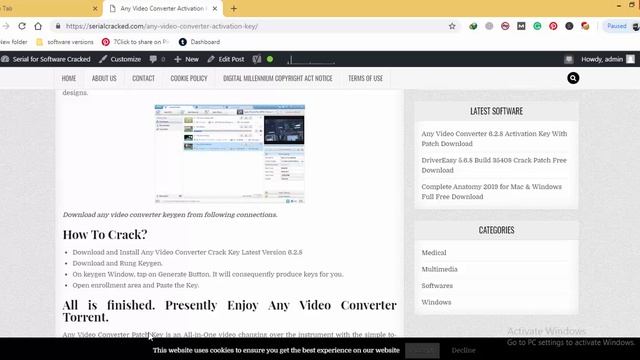
Task: Accept cookies in the banner
Action: pyautogui.click(x=422, y=350)
